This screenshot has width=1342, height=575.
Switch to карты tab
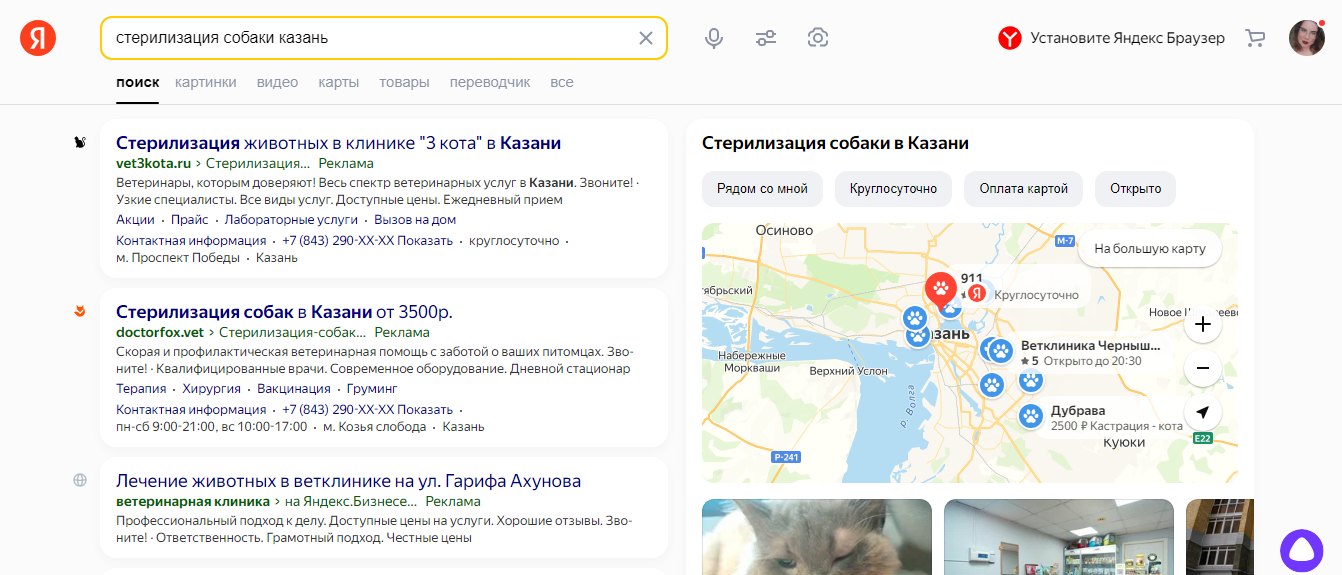339,82
